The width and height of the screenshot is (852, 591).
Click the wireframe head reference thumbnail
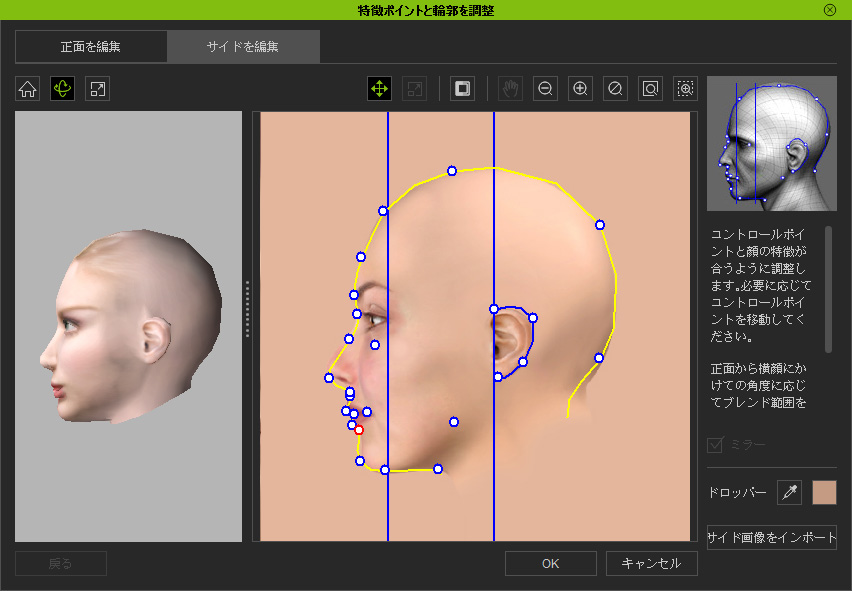click(x=772, y=143)
